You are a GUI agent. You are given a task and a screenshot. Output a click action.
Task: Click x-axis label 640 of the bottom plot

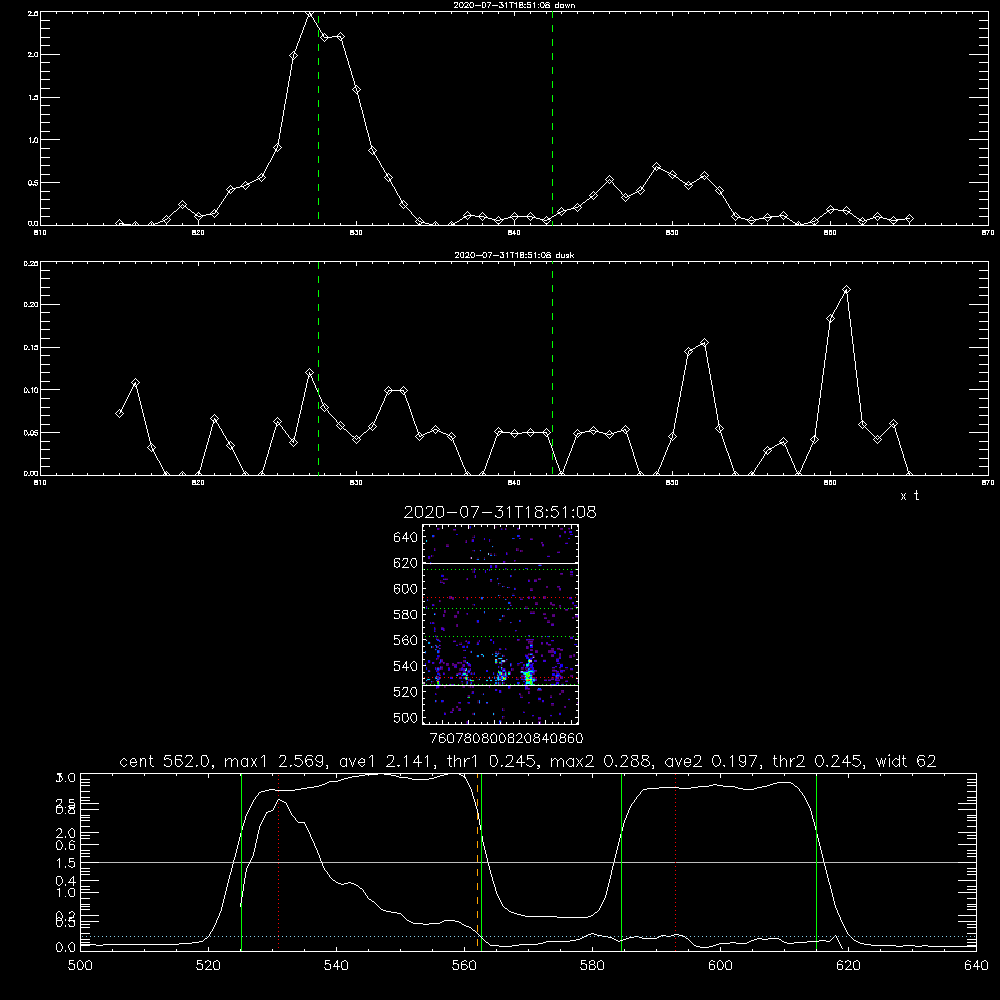pos(976,966)
